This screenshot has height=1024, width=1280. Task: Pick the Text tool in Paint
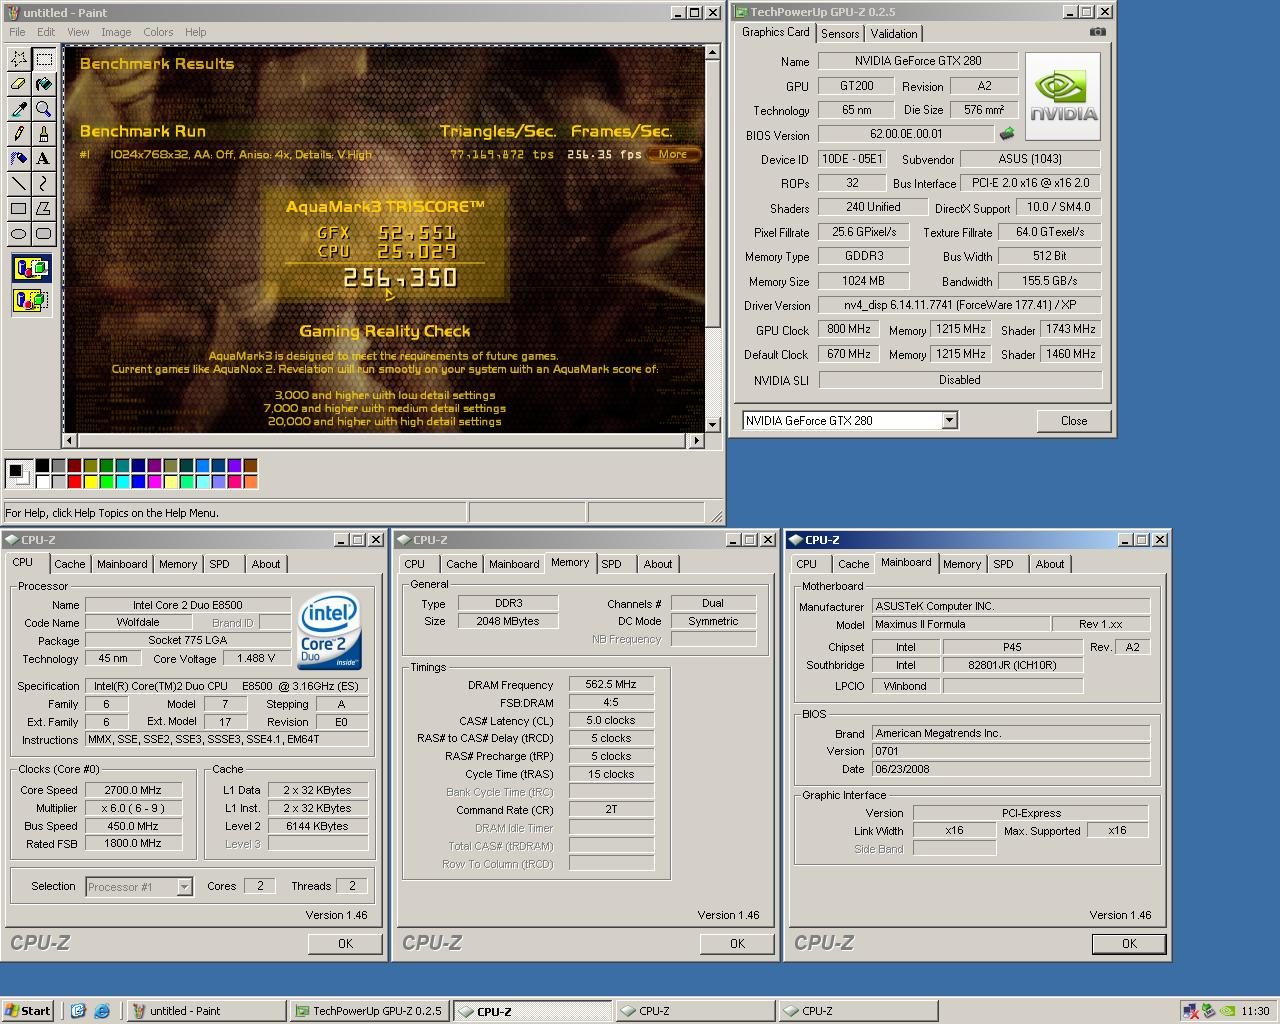point(44,159)
